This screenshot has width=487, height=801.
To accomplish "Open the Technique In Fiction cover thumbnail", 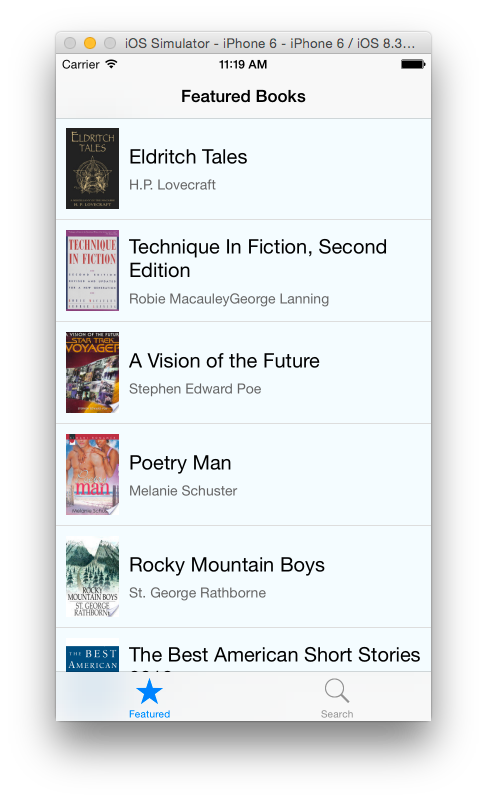I will point(92,270).
